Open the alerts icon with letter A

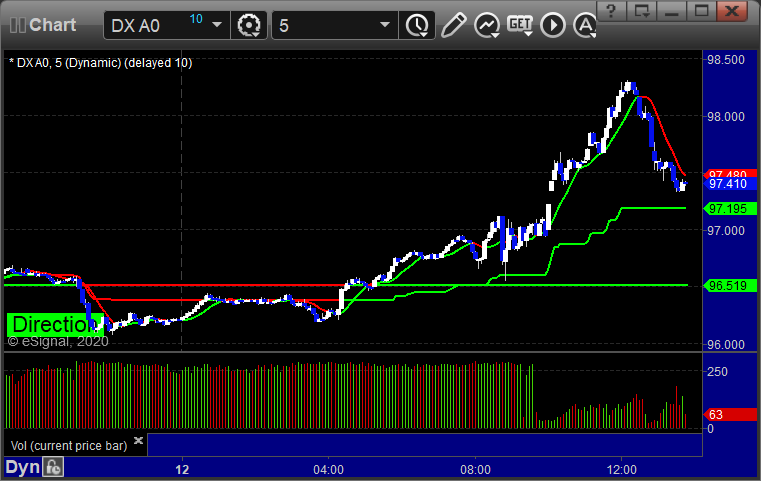point(584,25)
